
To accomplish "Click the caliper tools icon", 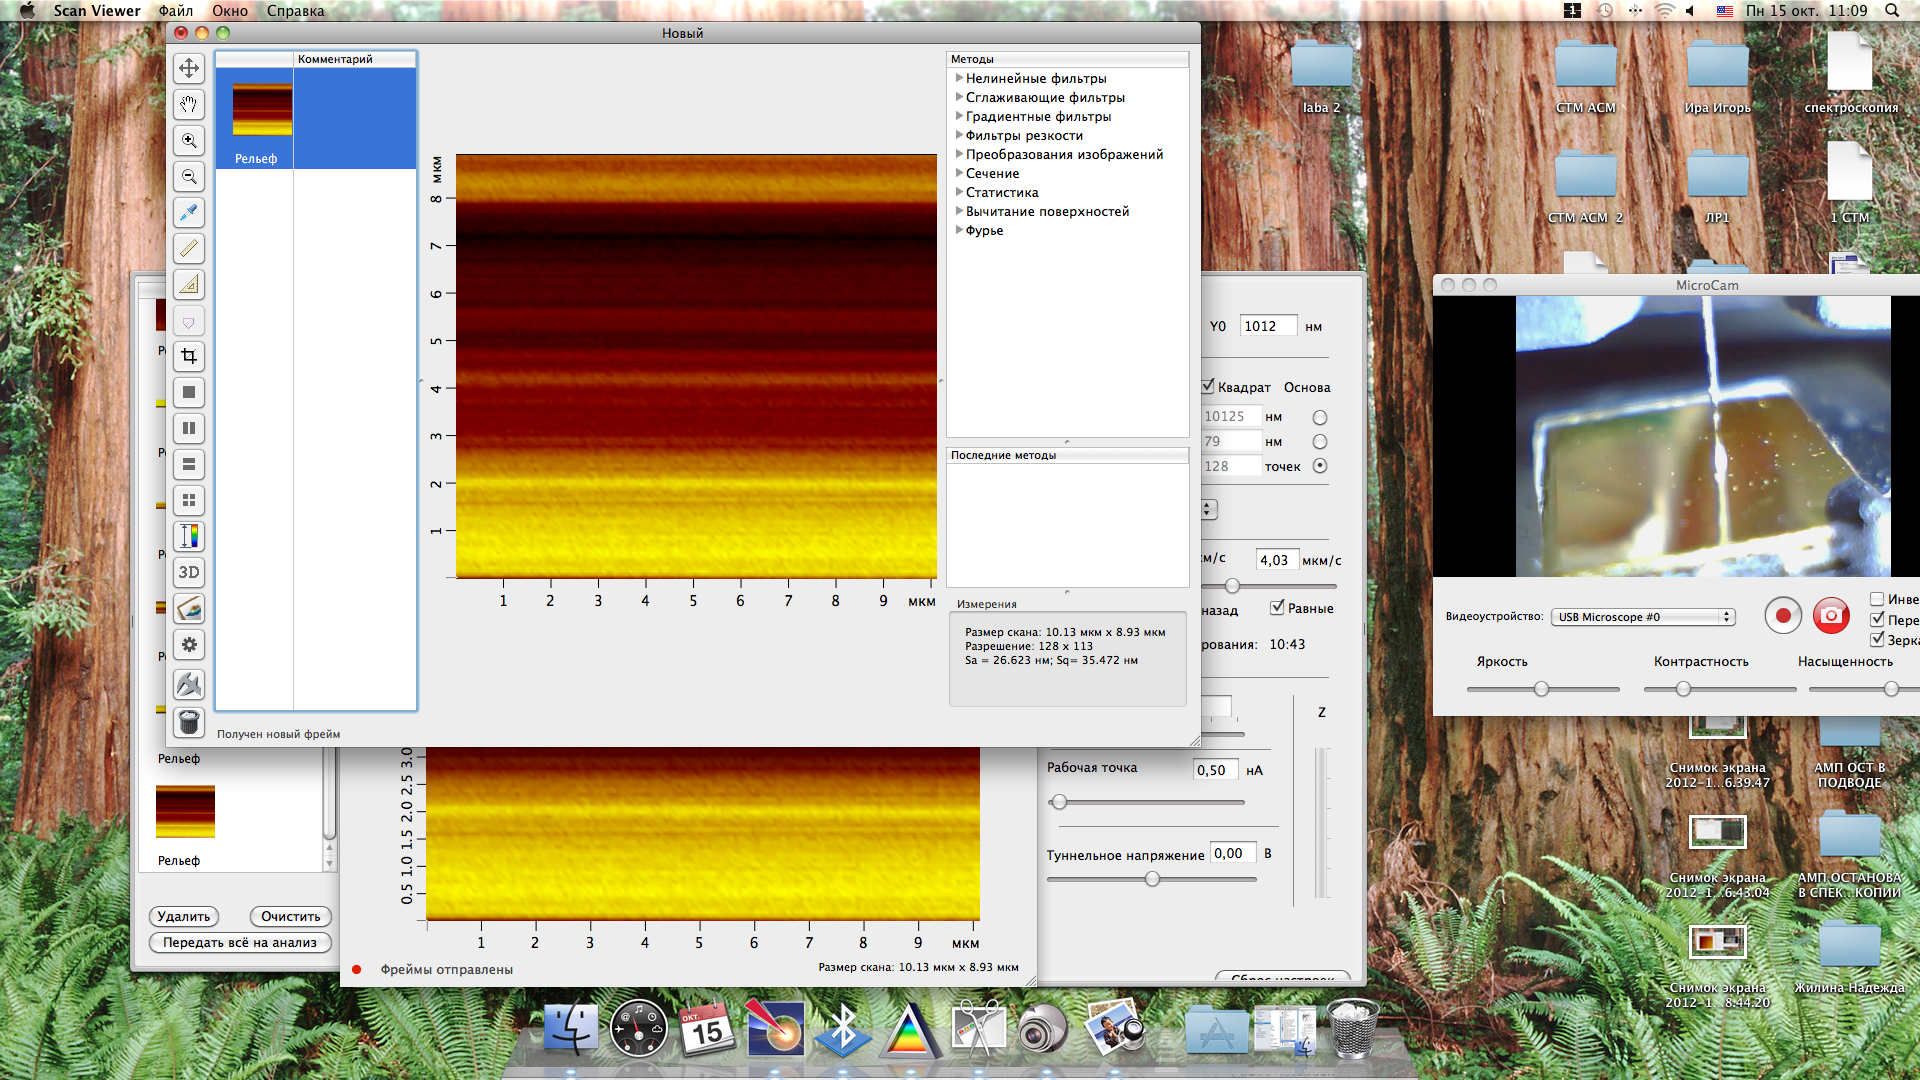I will coord(189,685).
